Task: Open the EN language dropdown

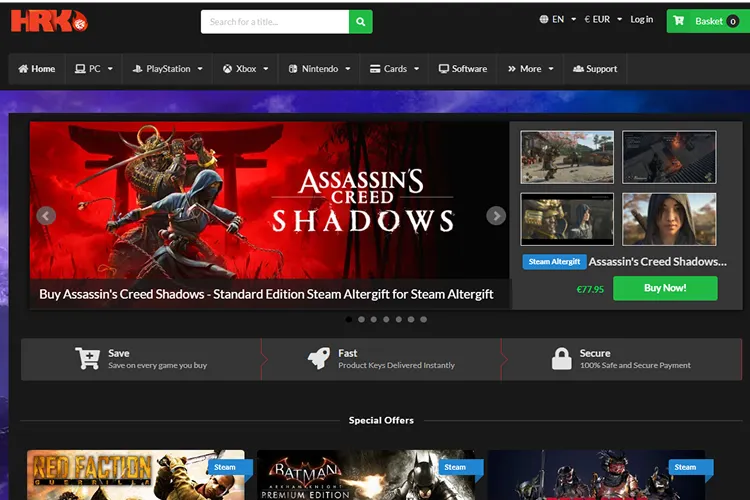Action: (558, 19)
